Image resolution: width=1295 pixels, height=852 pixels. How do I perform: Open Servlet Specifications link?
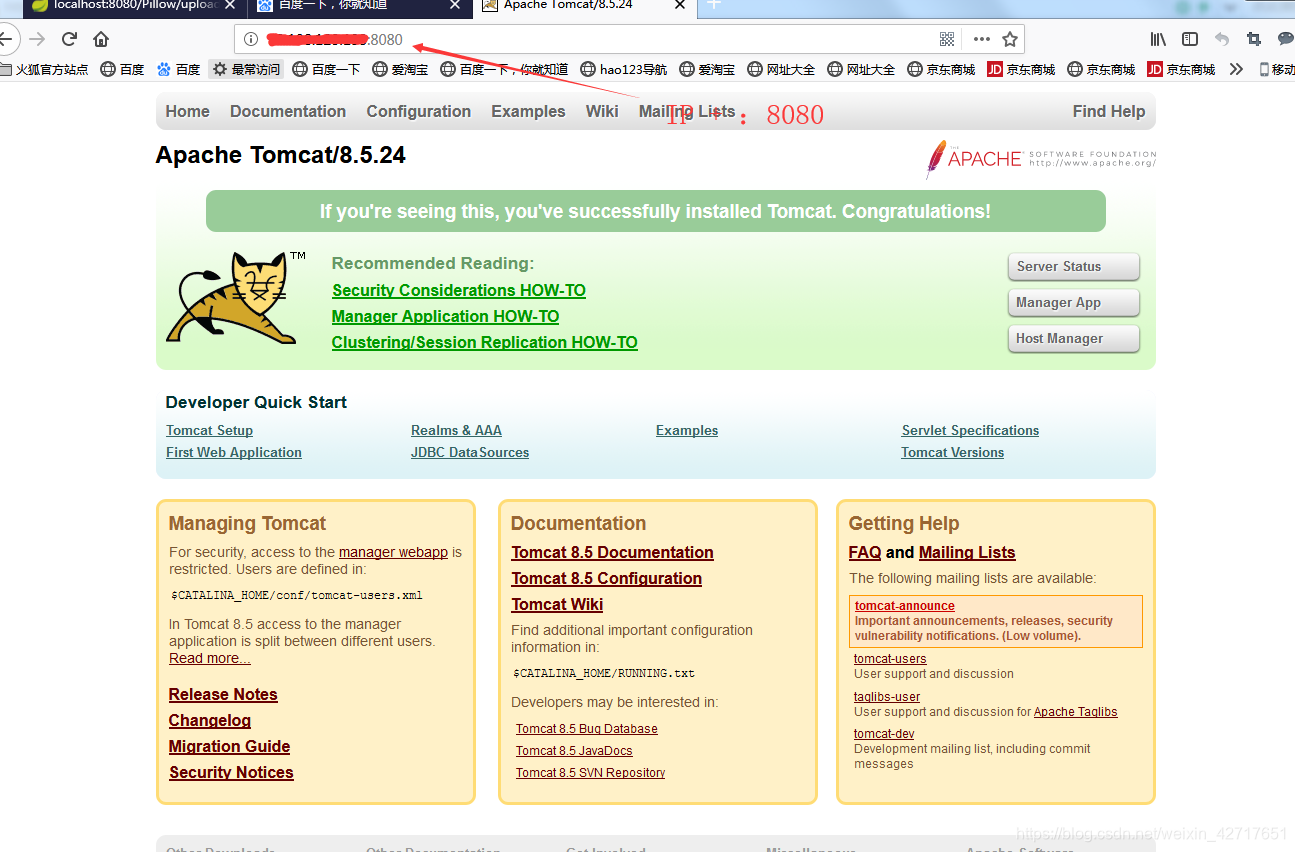click(970, 430)
